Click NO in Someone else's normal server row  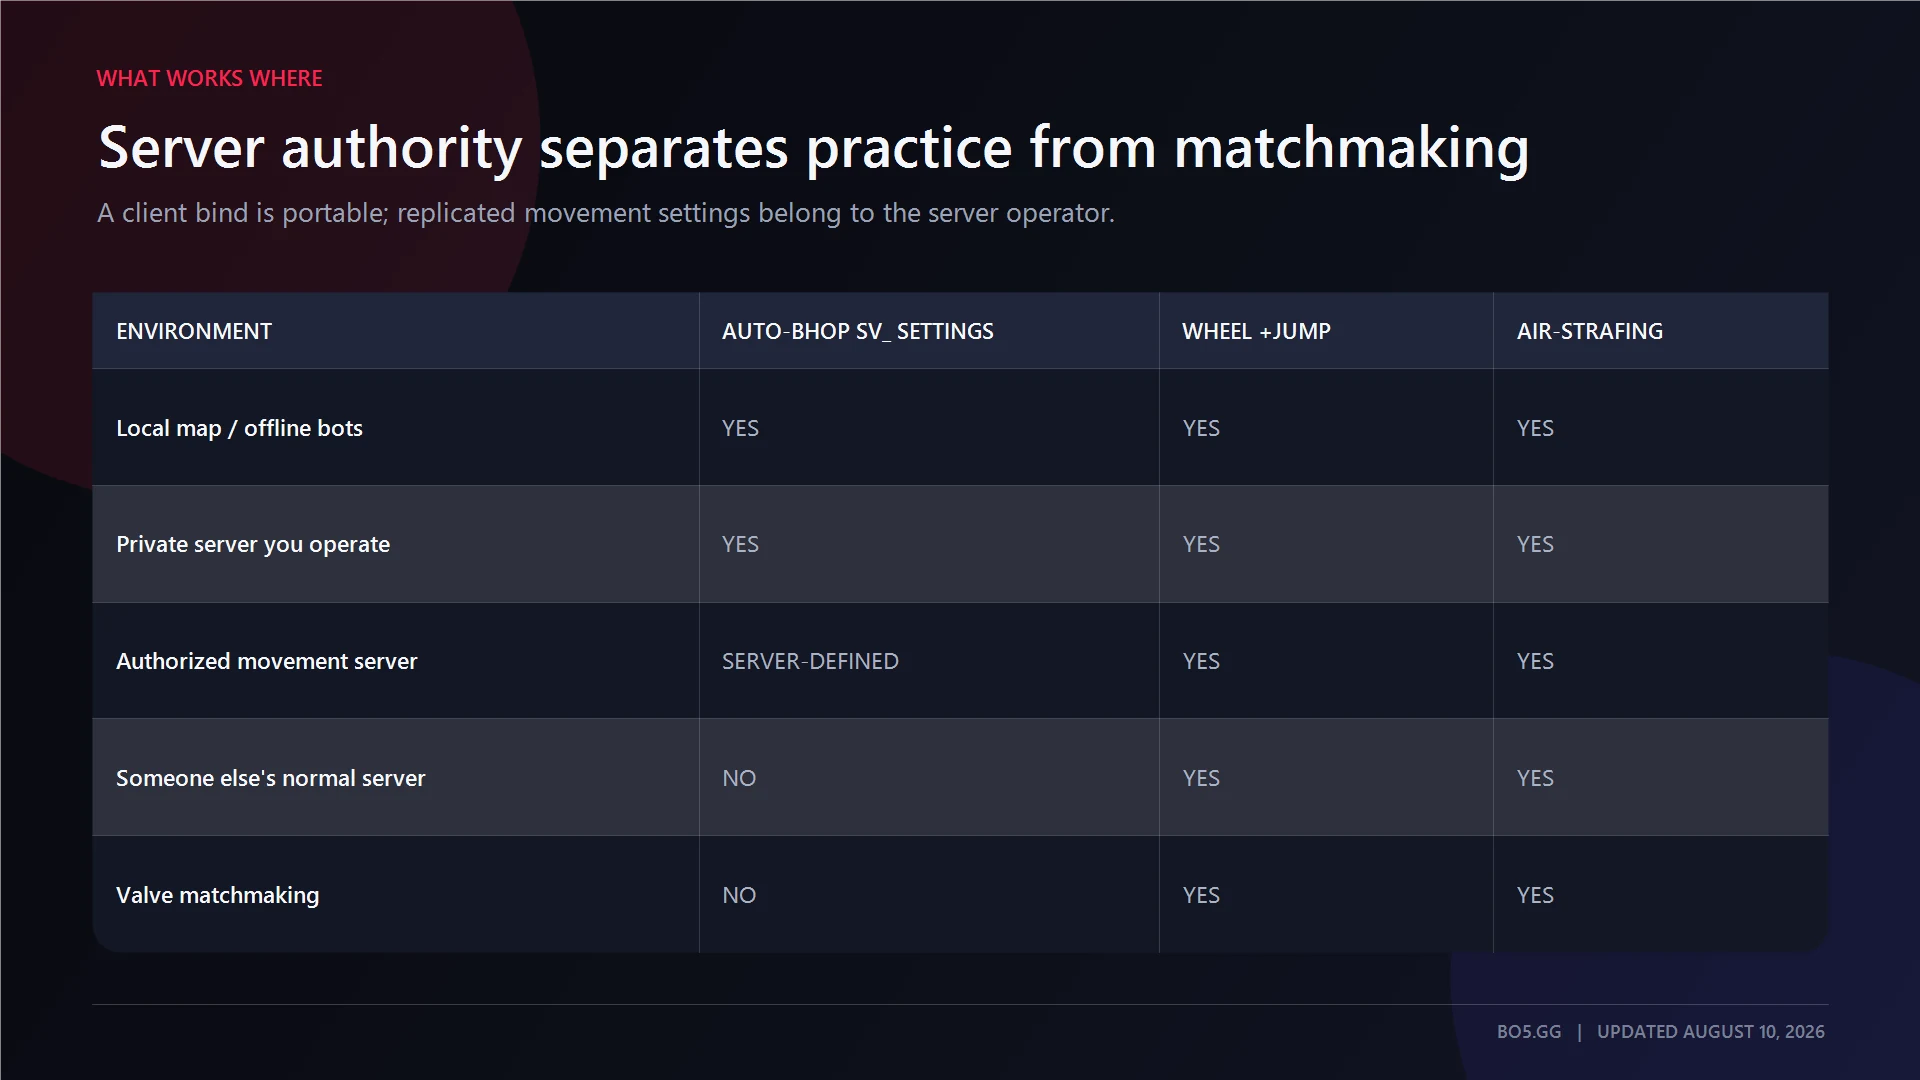739,778
